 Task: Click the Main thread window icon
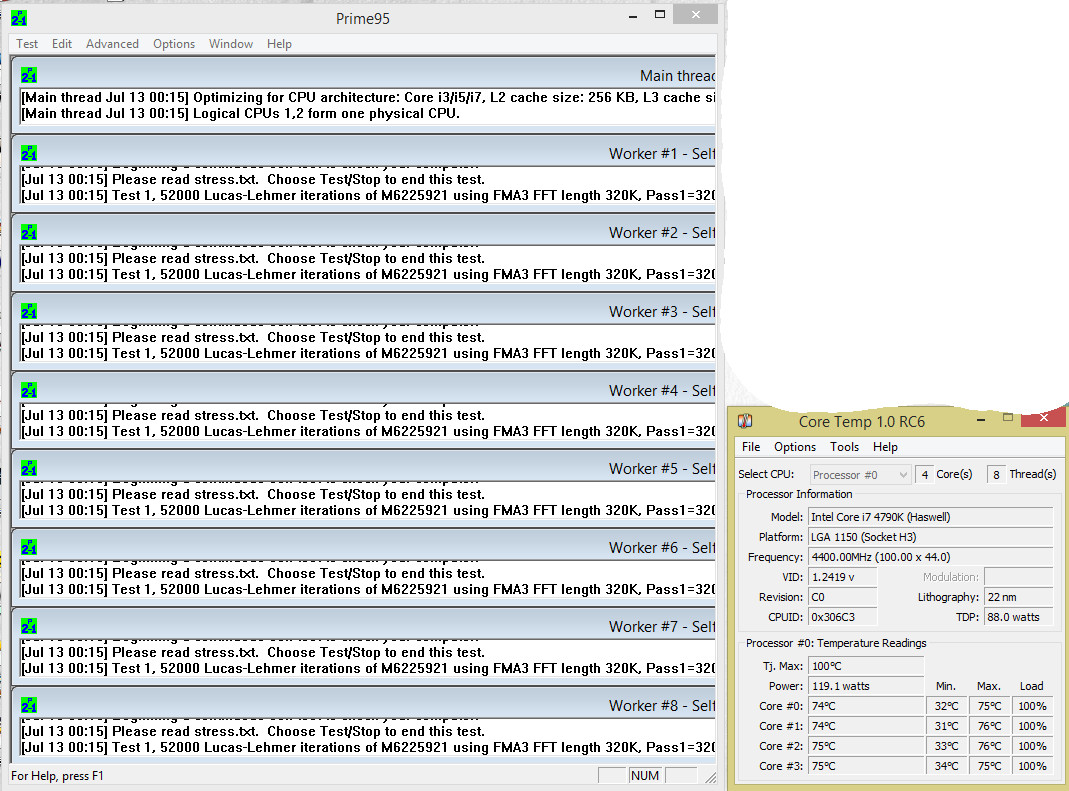pyautogui.click(x=29, y=75)
